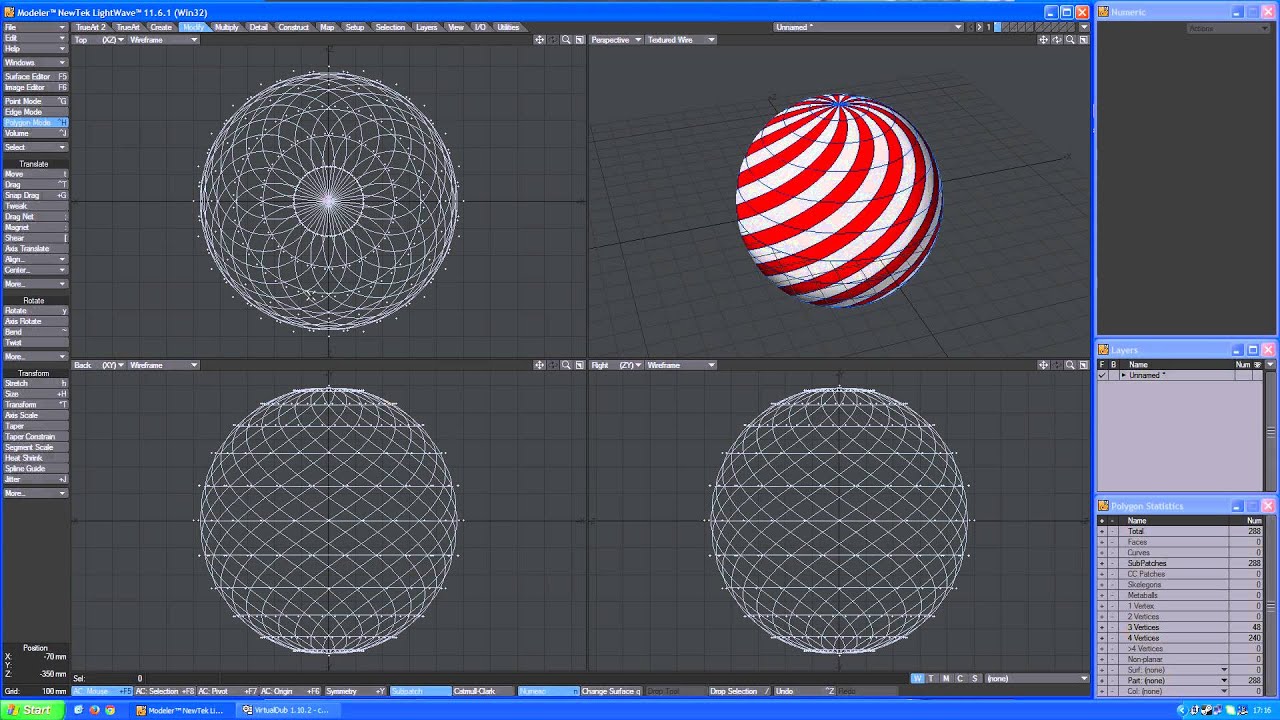Open the Unnamed object selector dropdown
The image size is (1280, 720).
click(x=868, y=27)
